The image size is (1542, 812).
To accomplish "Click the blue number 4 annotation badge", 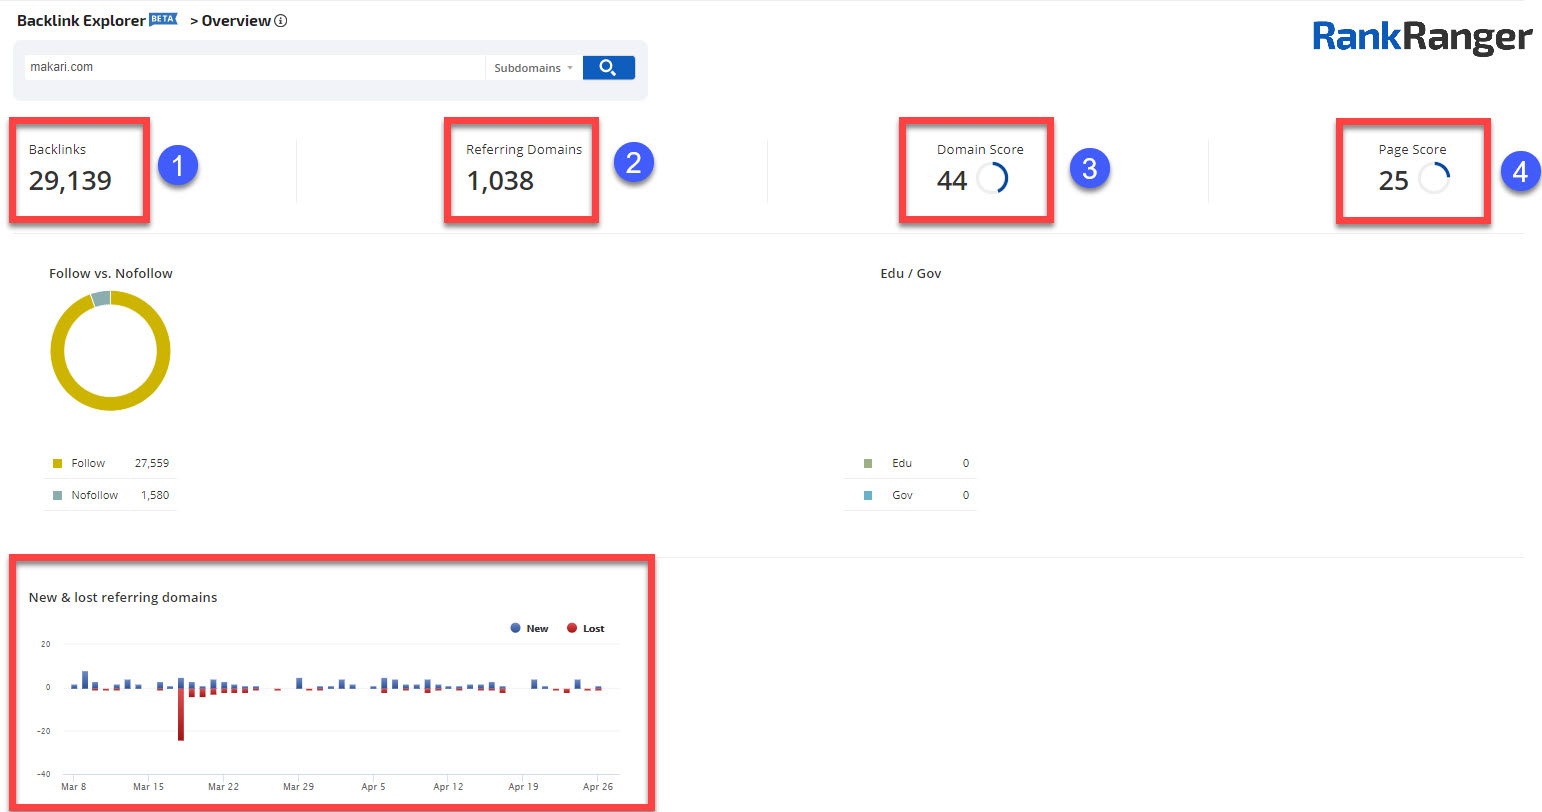I will point(1519,171).
